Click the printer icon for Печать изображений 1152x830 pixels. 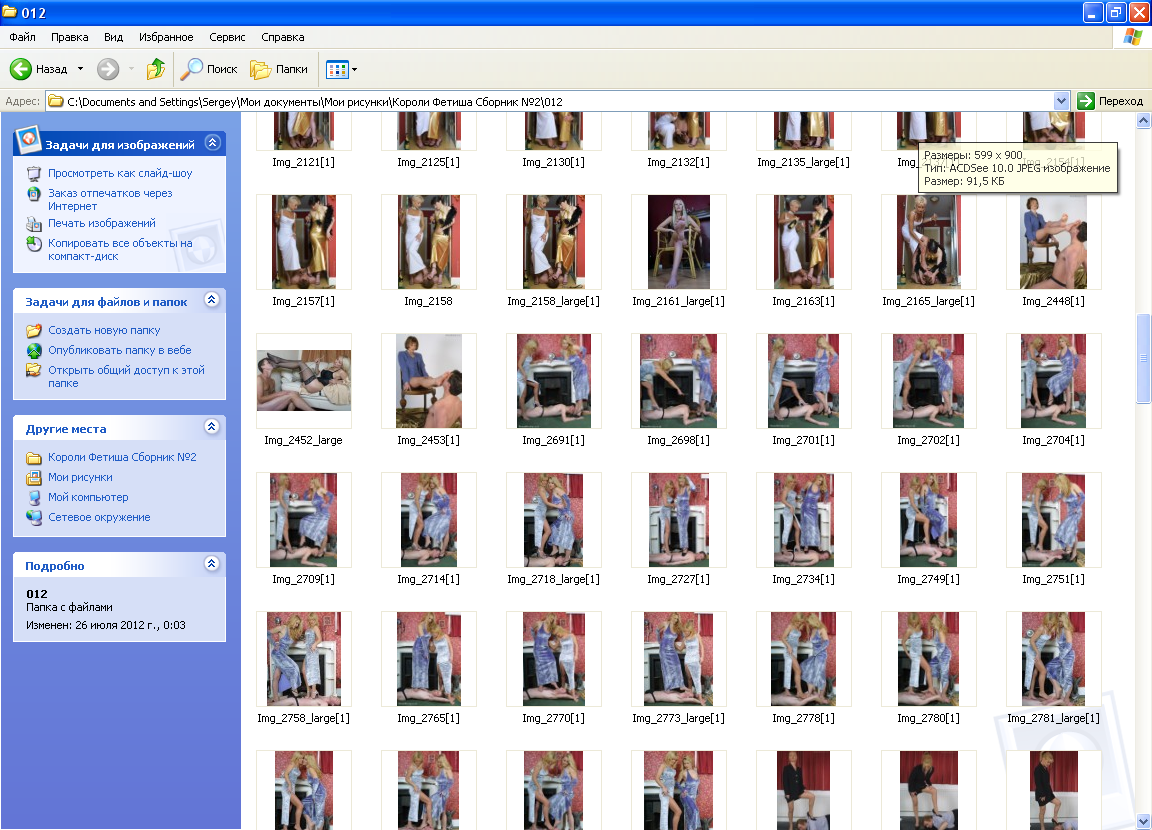coord(34,223)
